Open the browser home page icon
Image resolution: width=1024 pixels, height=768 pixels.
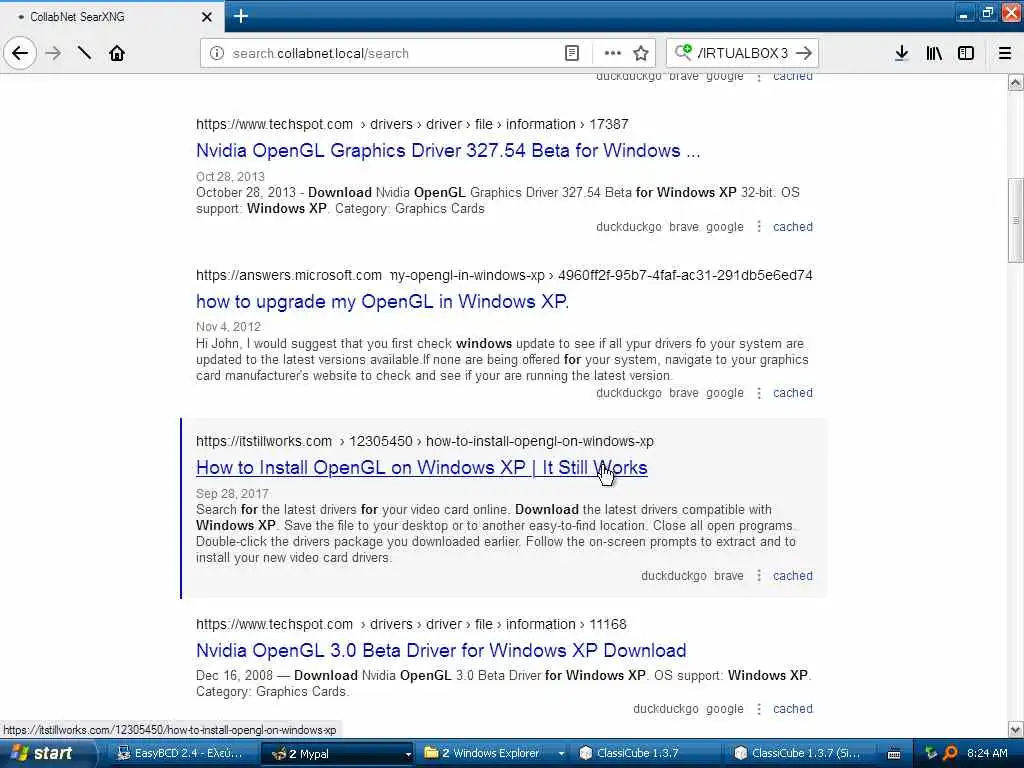(117, 53)
